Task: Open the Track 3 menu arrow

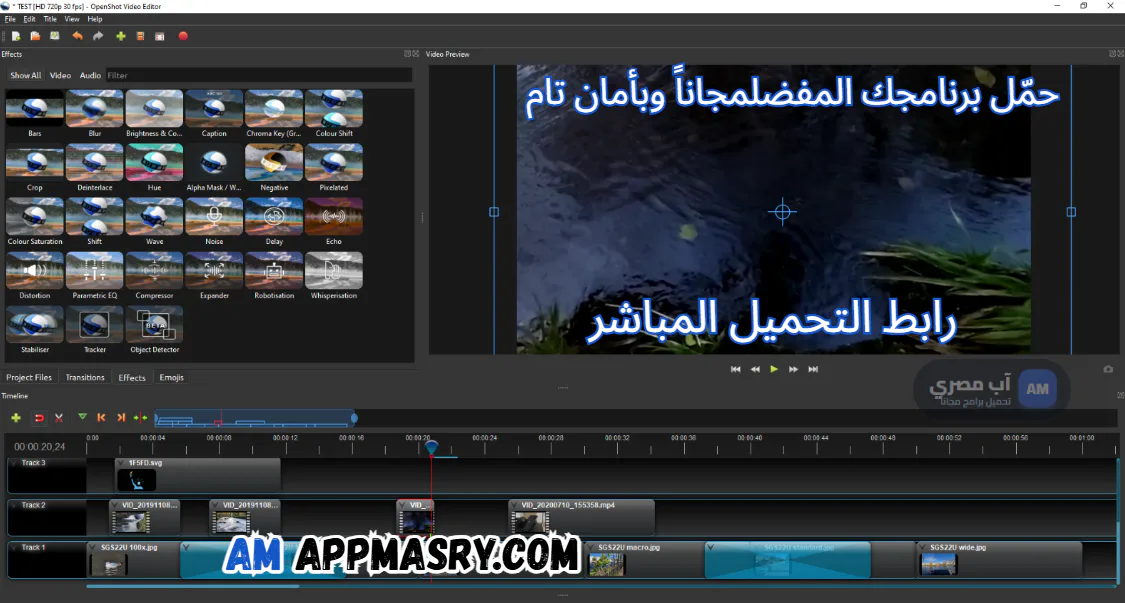Action: coord(14,463)
